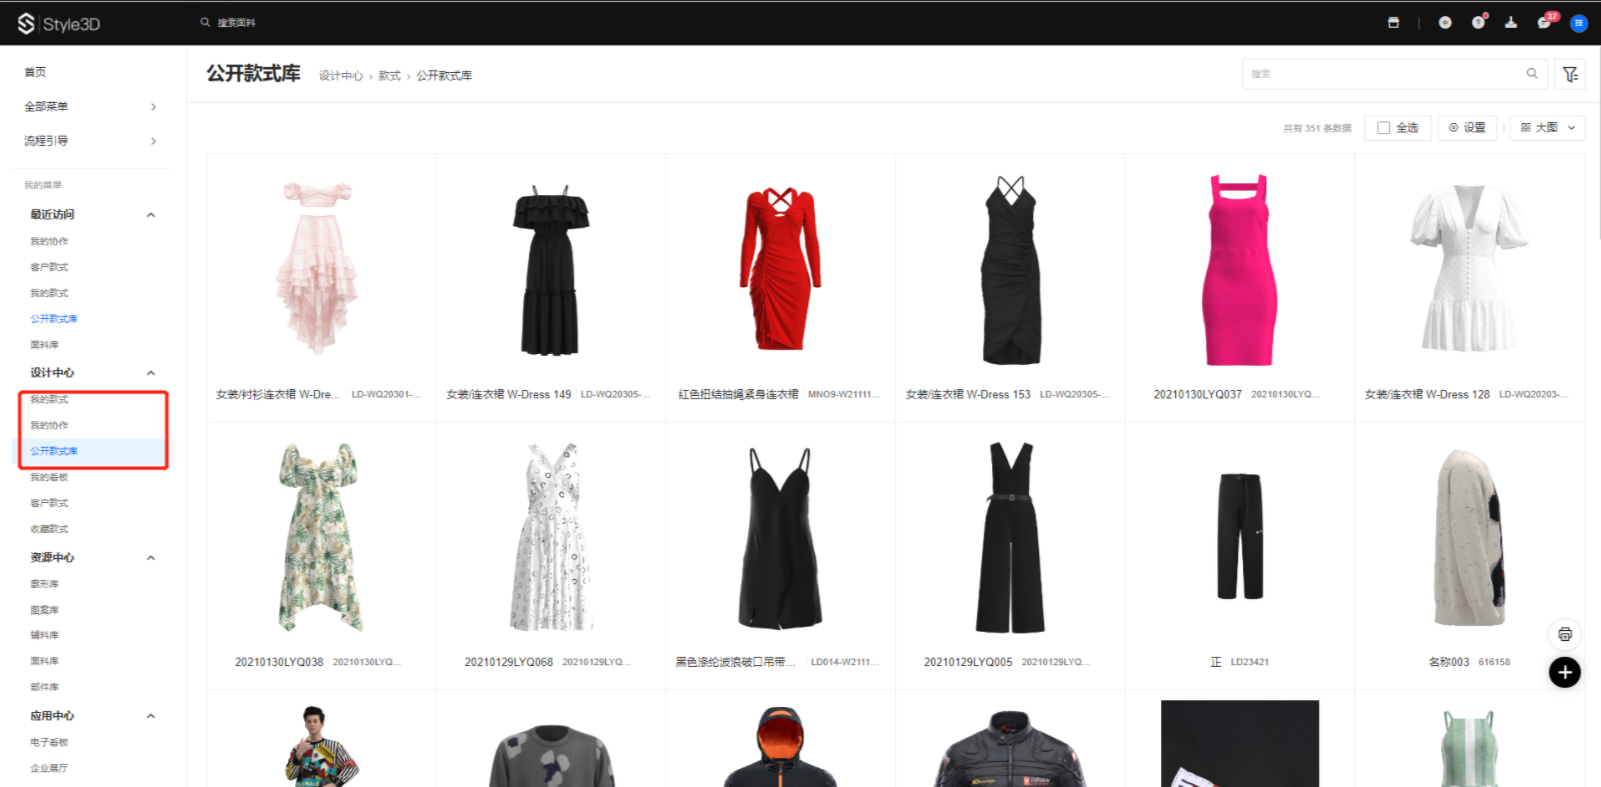Expand the 全部菜单 menu arrow
Viewport: 1601px width, 787px height.
[x=153, y=107]
